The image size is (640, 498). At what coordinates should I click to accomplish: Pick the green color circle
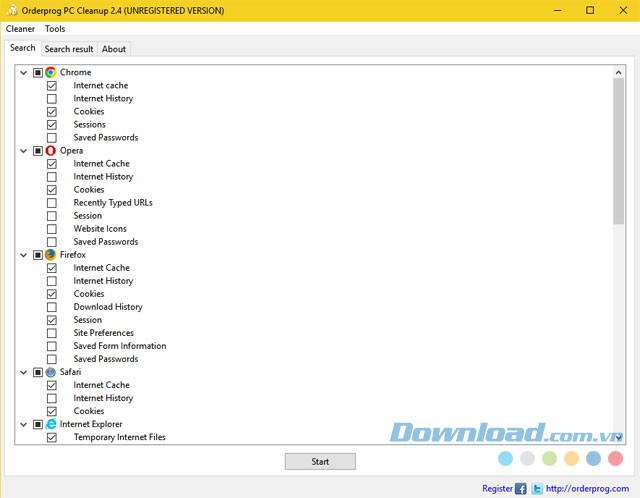tap(549, 458)
